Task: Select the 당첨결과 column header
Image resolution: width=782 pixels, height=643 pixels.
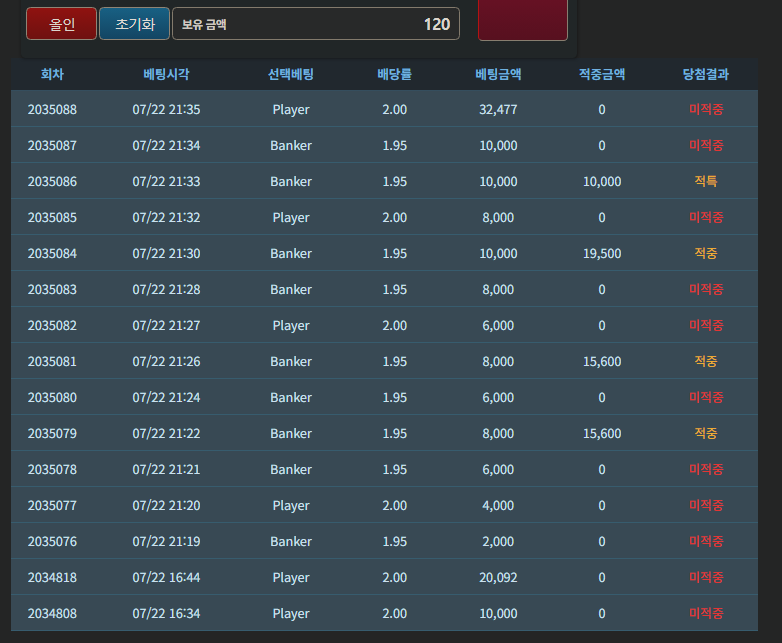Action: coord(706,74)
